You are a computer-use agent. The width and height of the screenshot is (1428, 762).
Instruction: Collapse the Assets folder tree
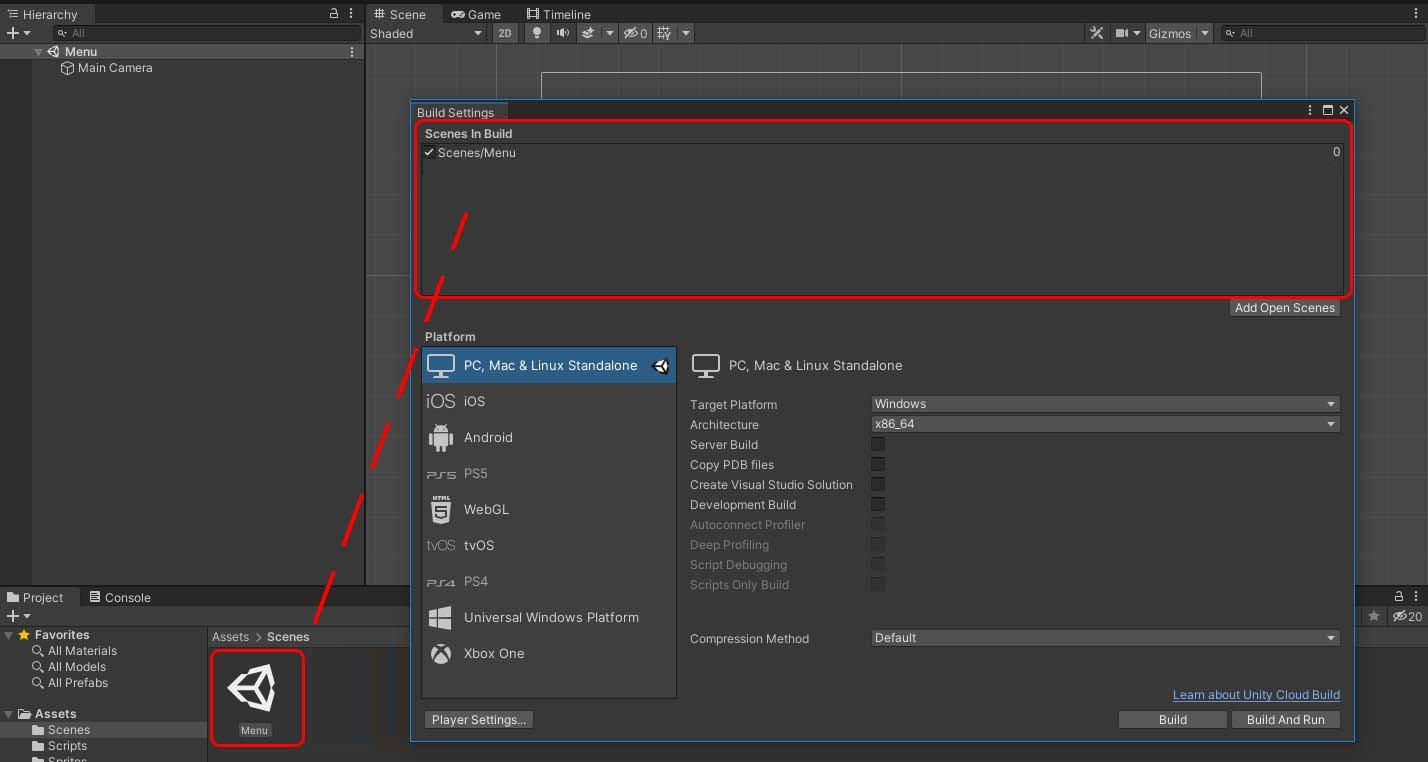pyautogui.click(x=9, y=714)
